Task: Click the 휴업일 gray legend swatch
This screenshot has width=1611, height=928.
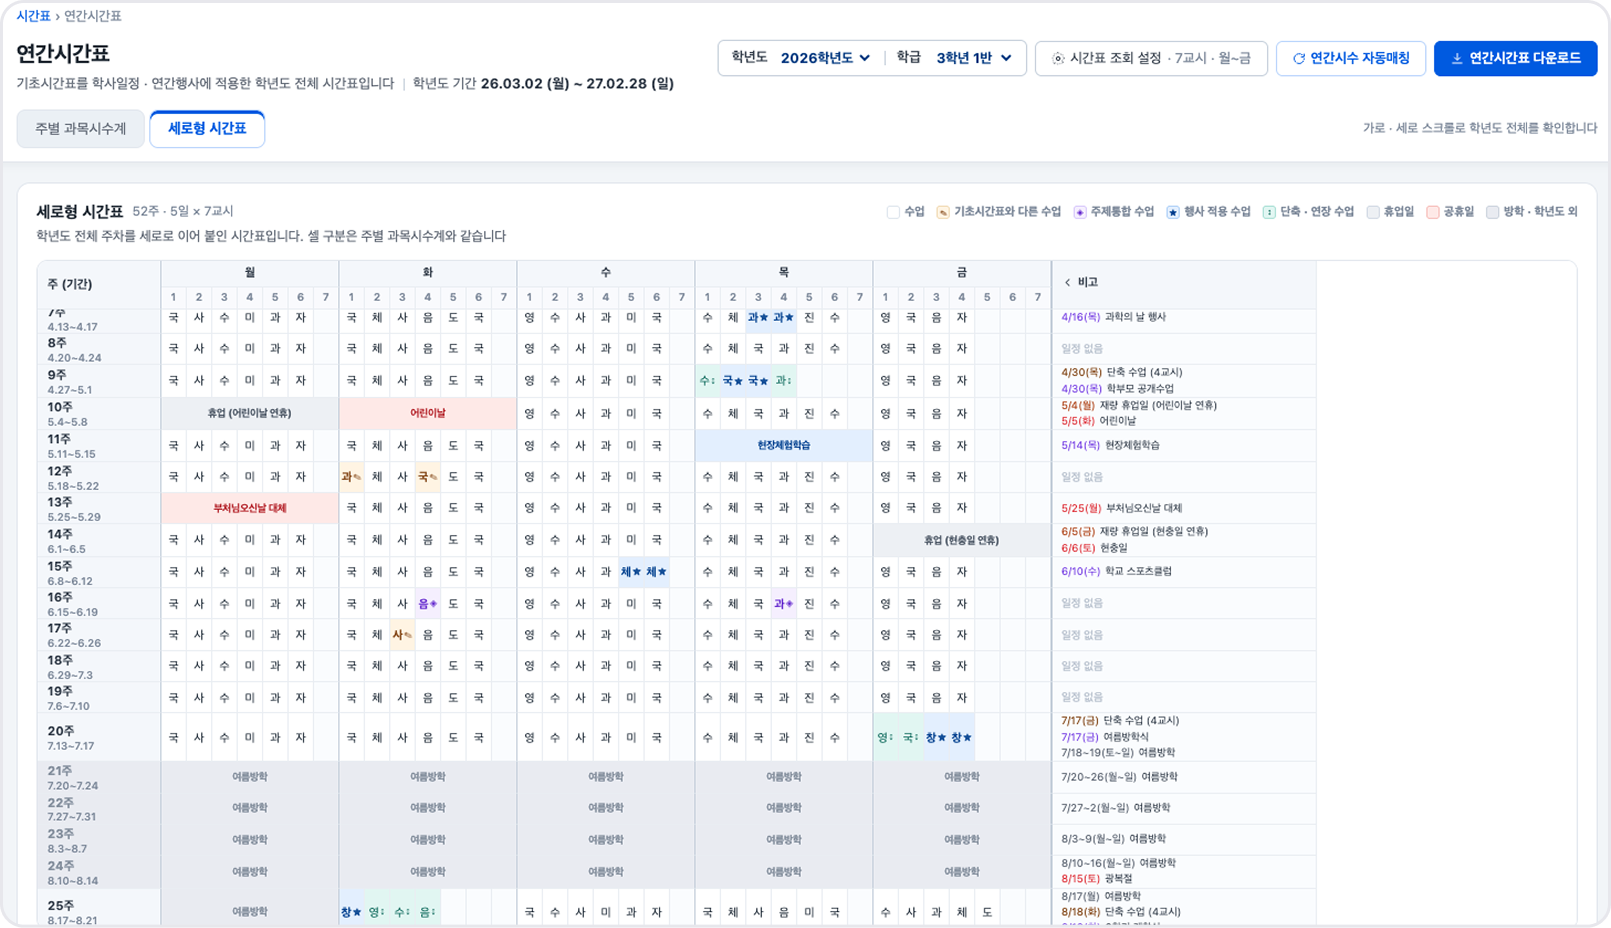Action: [1373, 212]
